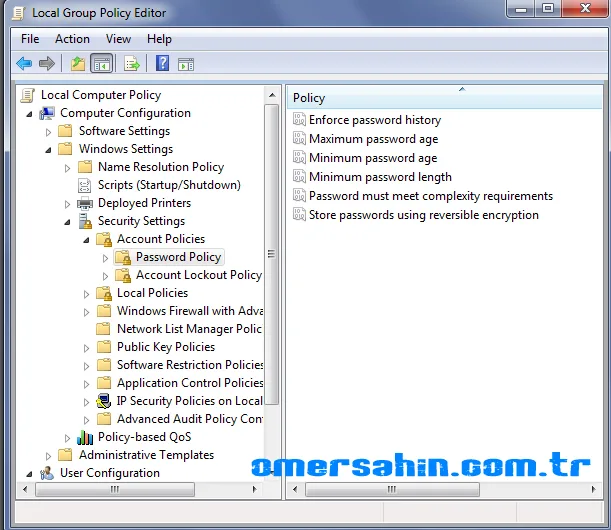Collapse the Computer Configuration node

[x=29, y=114]
